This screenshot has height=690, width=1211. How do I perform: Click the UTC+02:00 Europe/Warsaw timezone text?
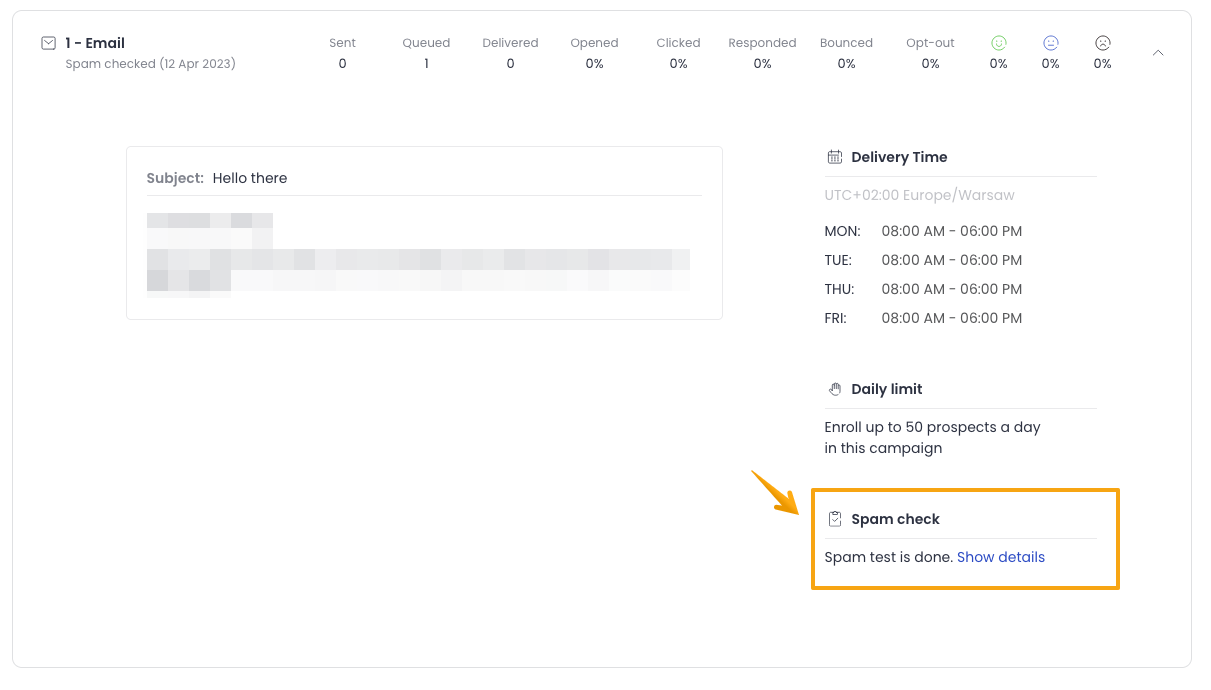(919, 195)
